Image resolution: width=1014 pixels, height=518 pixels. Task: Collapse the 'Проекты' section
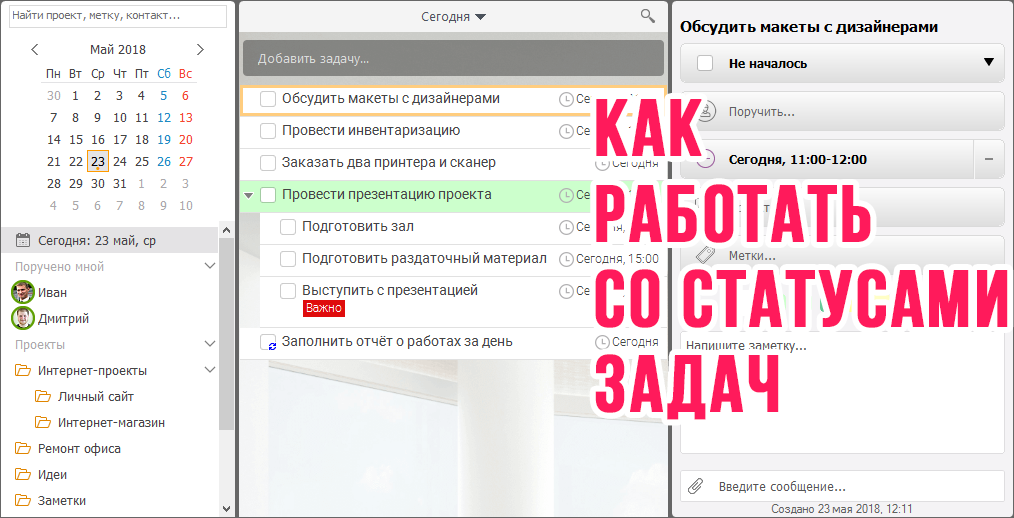210,343
